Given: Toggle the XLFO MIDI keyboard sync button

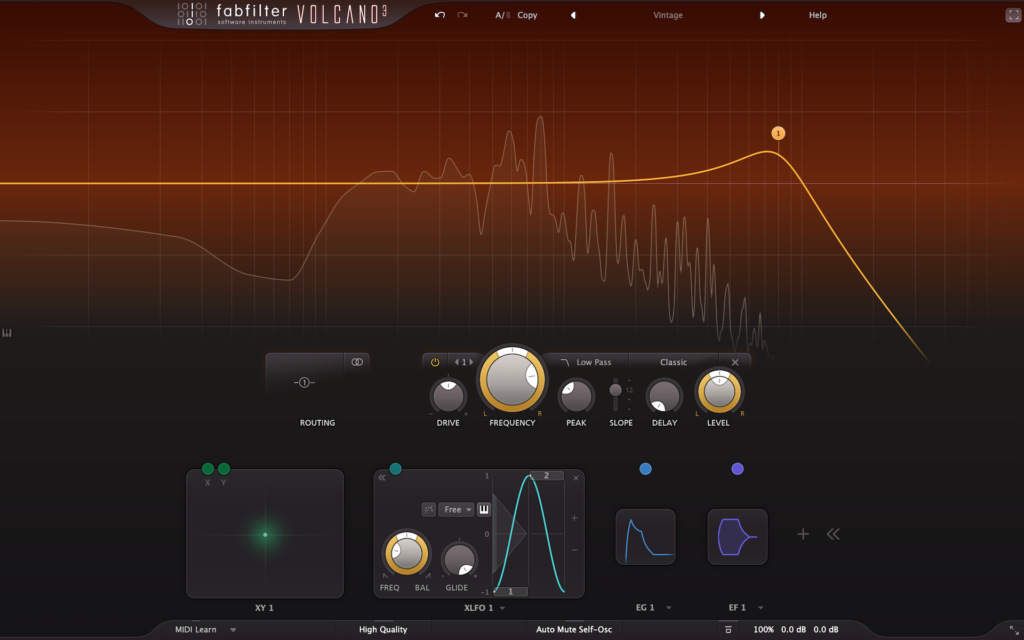Looking at the screenshot, I should point(483,509).
